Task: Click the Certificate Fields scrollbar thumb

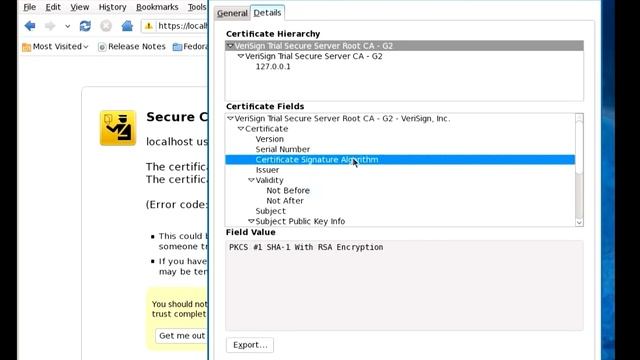Action: pyautogui.click(x=579, y=148)
